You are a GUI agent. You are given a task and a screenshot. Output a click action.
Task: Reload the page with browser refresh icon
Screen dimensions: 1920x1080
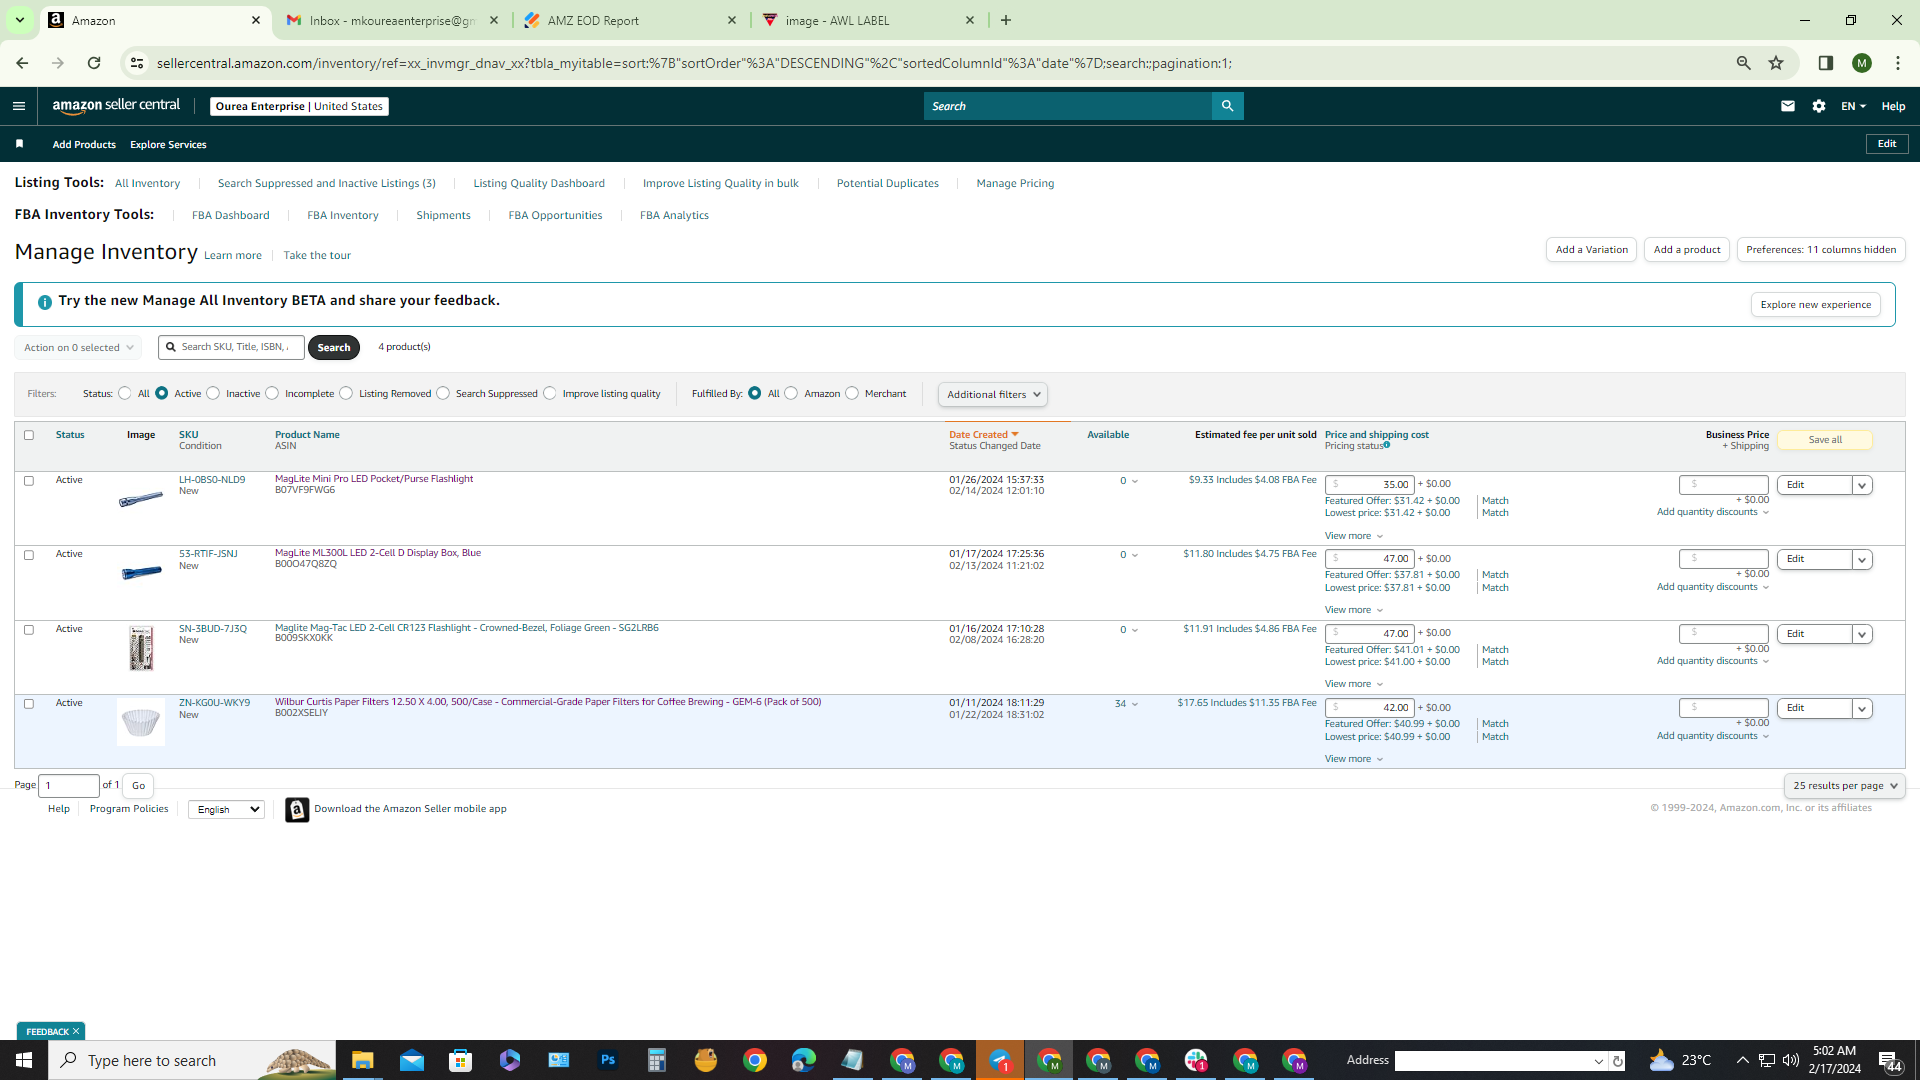94,63
